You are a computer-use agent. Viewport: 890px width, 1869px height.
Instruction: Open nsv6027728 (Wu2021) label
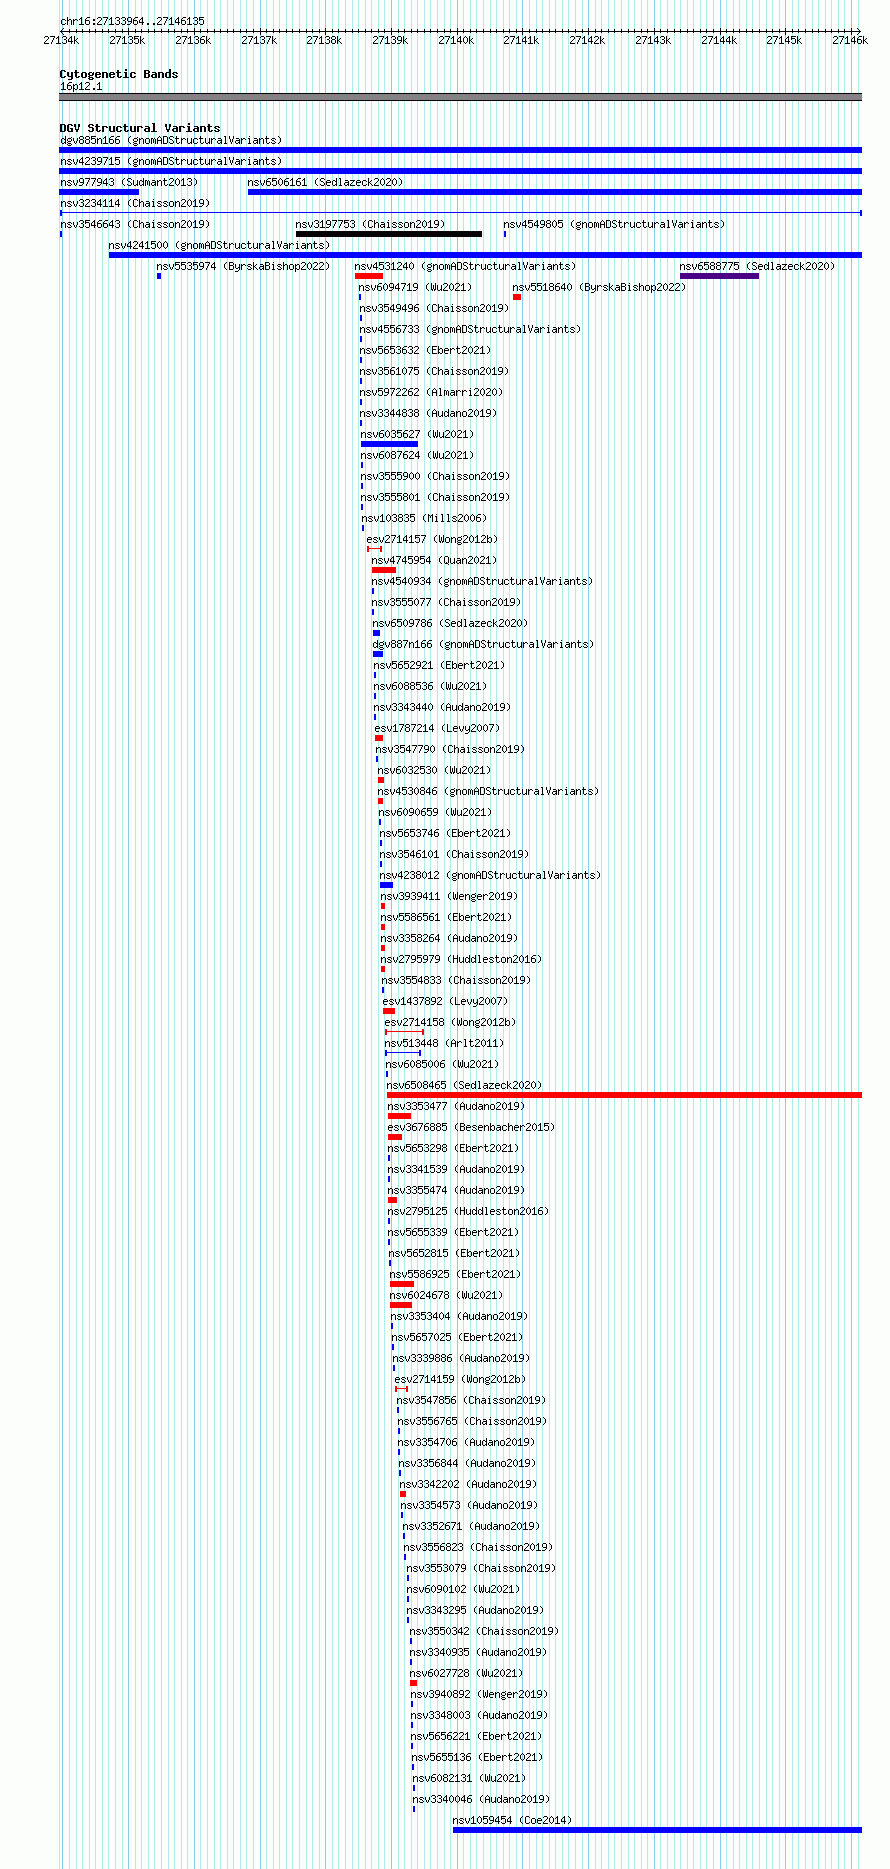click(x=466, y=1673)
